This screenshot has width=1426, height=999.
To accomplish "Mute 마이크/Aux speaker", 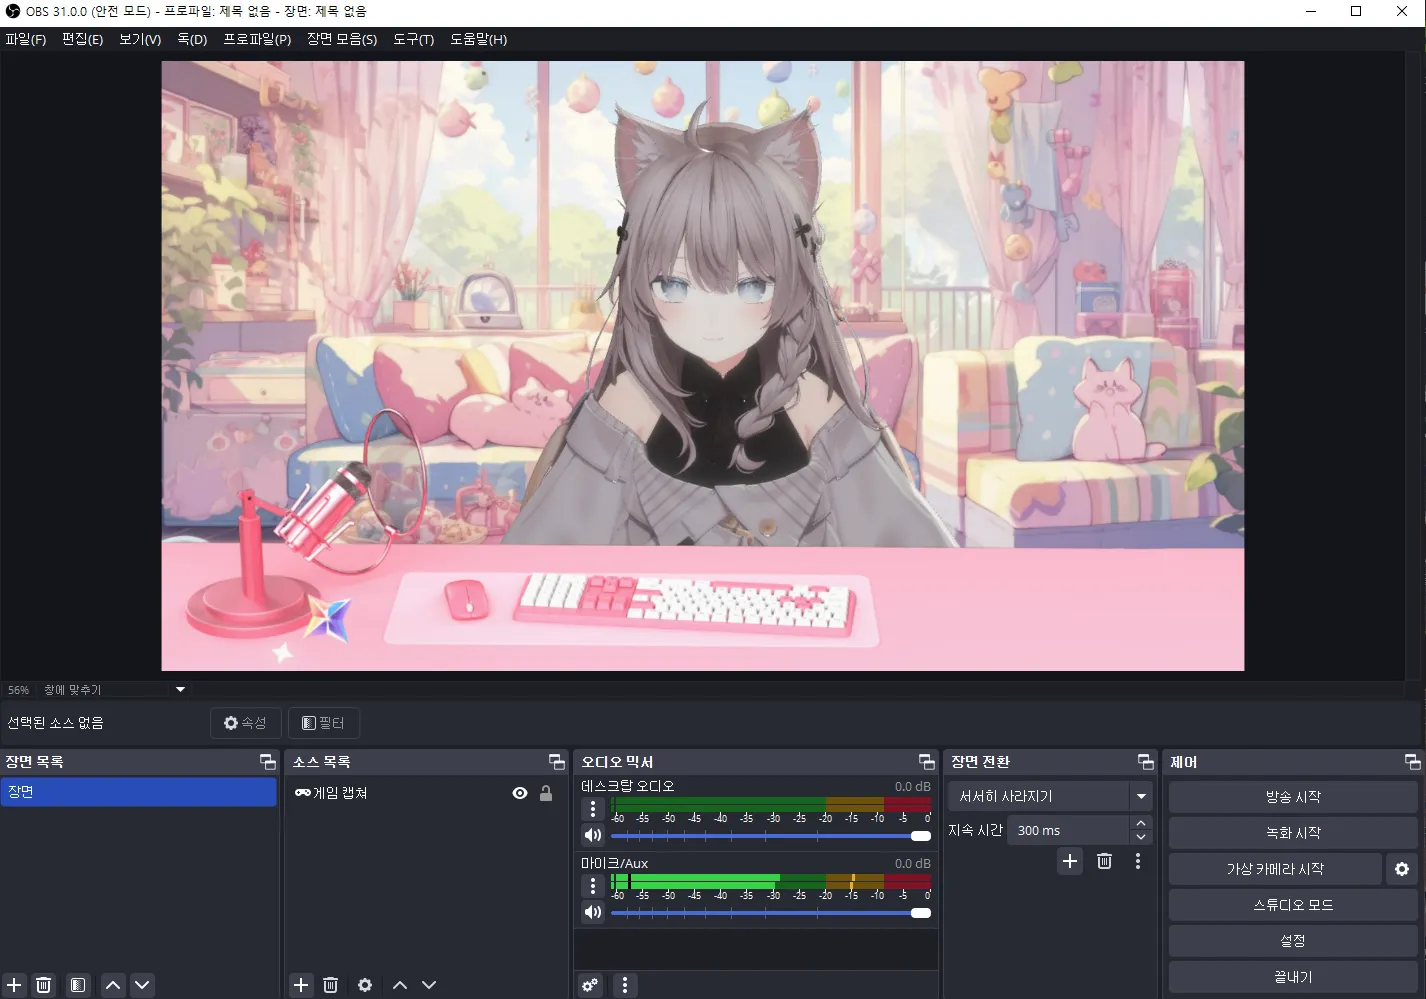I will (593, 912).
